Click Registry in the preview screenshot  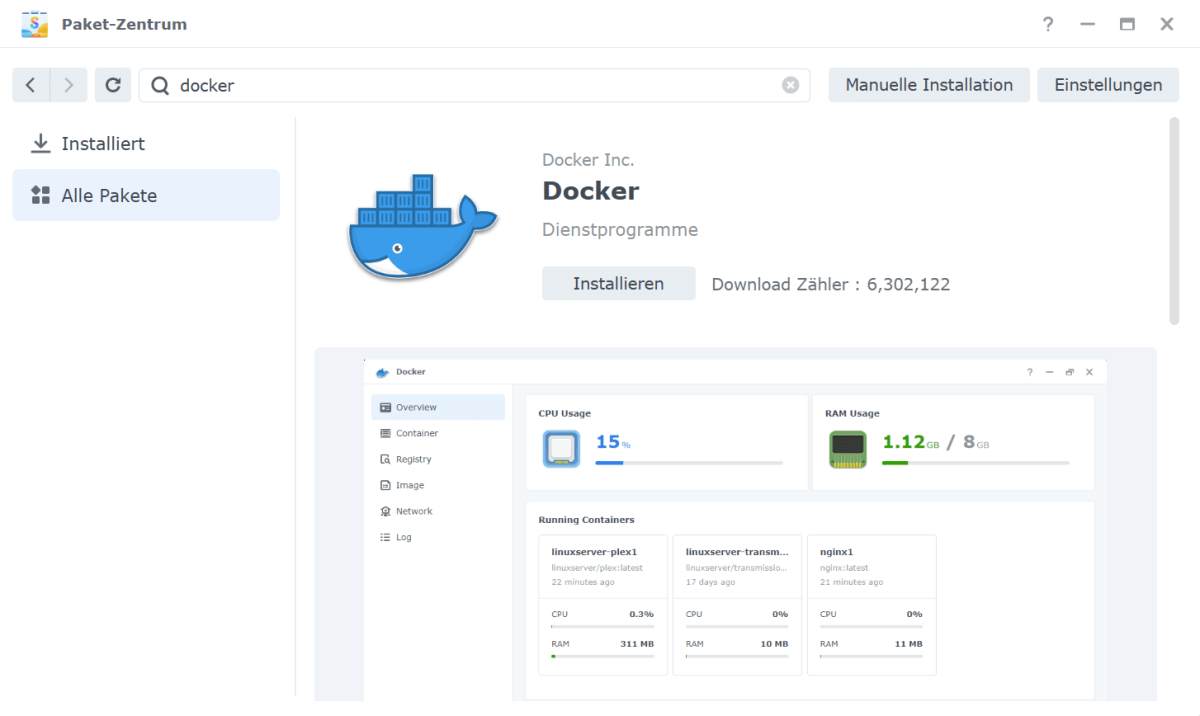pos(438,459)
